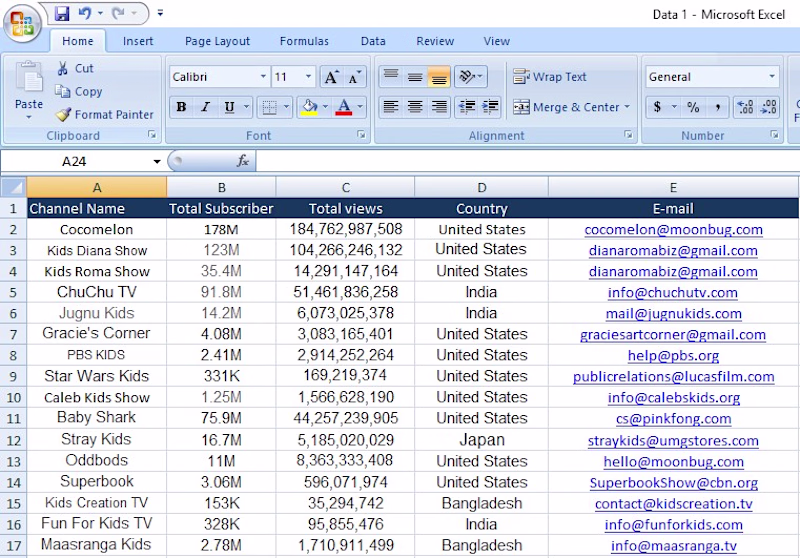Open the Calibri font name dropdown
800x558 pixels.
(263, 77)
